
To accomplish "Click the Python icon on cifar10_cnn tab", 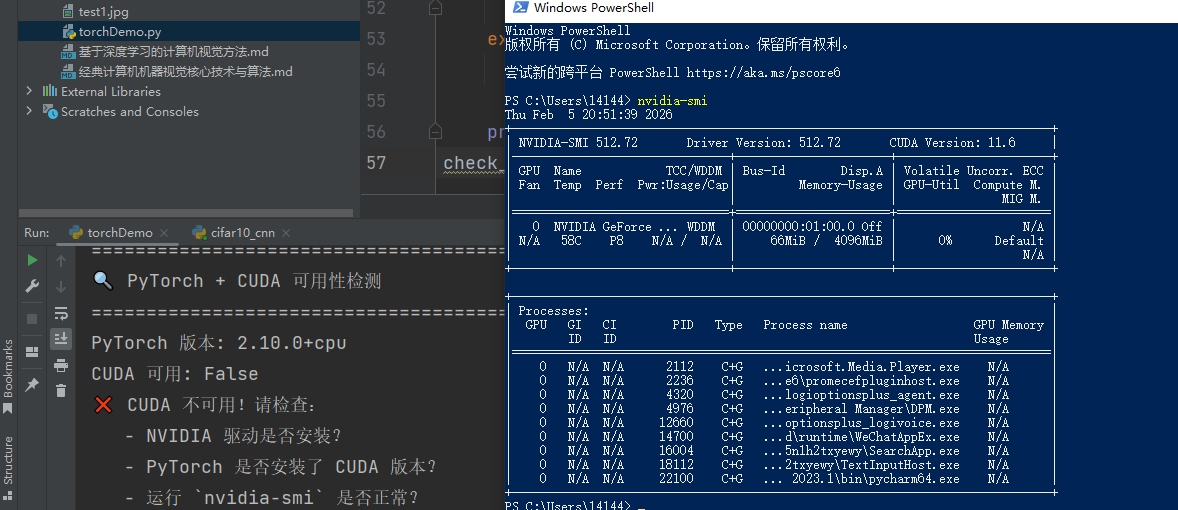I will [199, 233].
